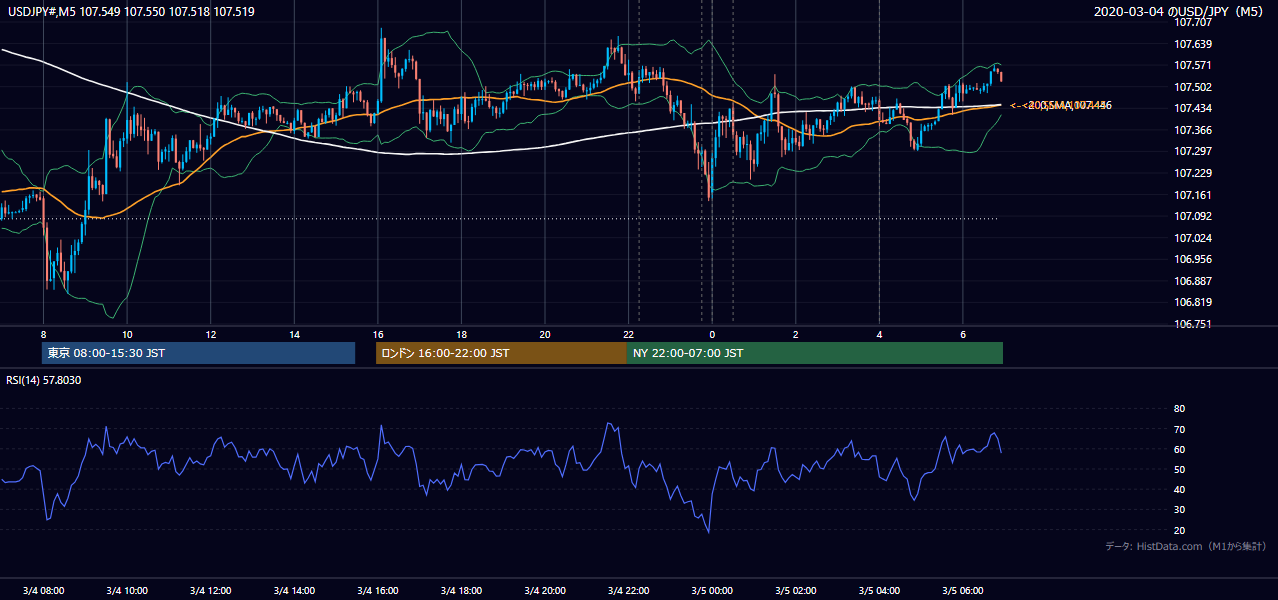1278x600 pixels.
Task: Click RSI scale label 60
Action: pos(1179,449)
